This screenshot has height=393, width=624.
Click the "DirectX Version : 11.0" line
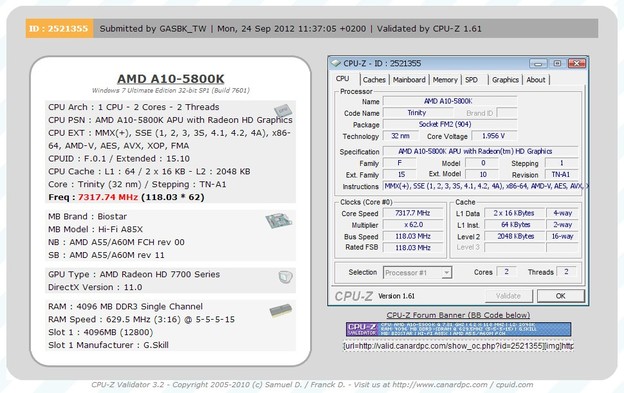(x=95, y=287)
